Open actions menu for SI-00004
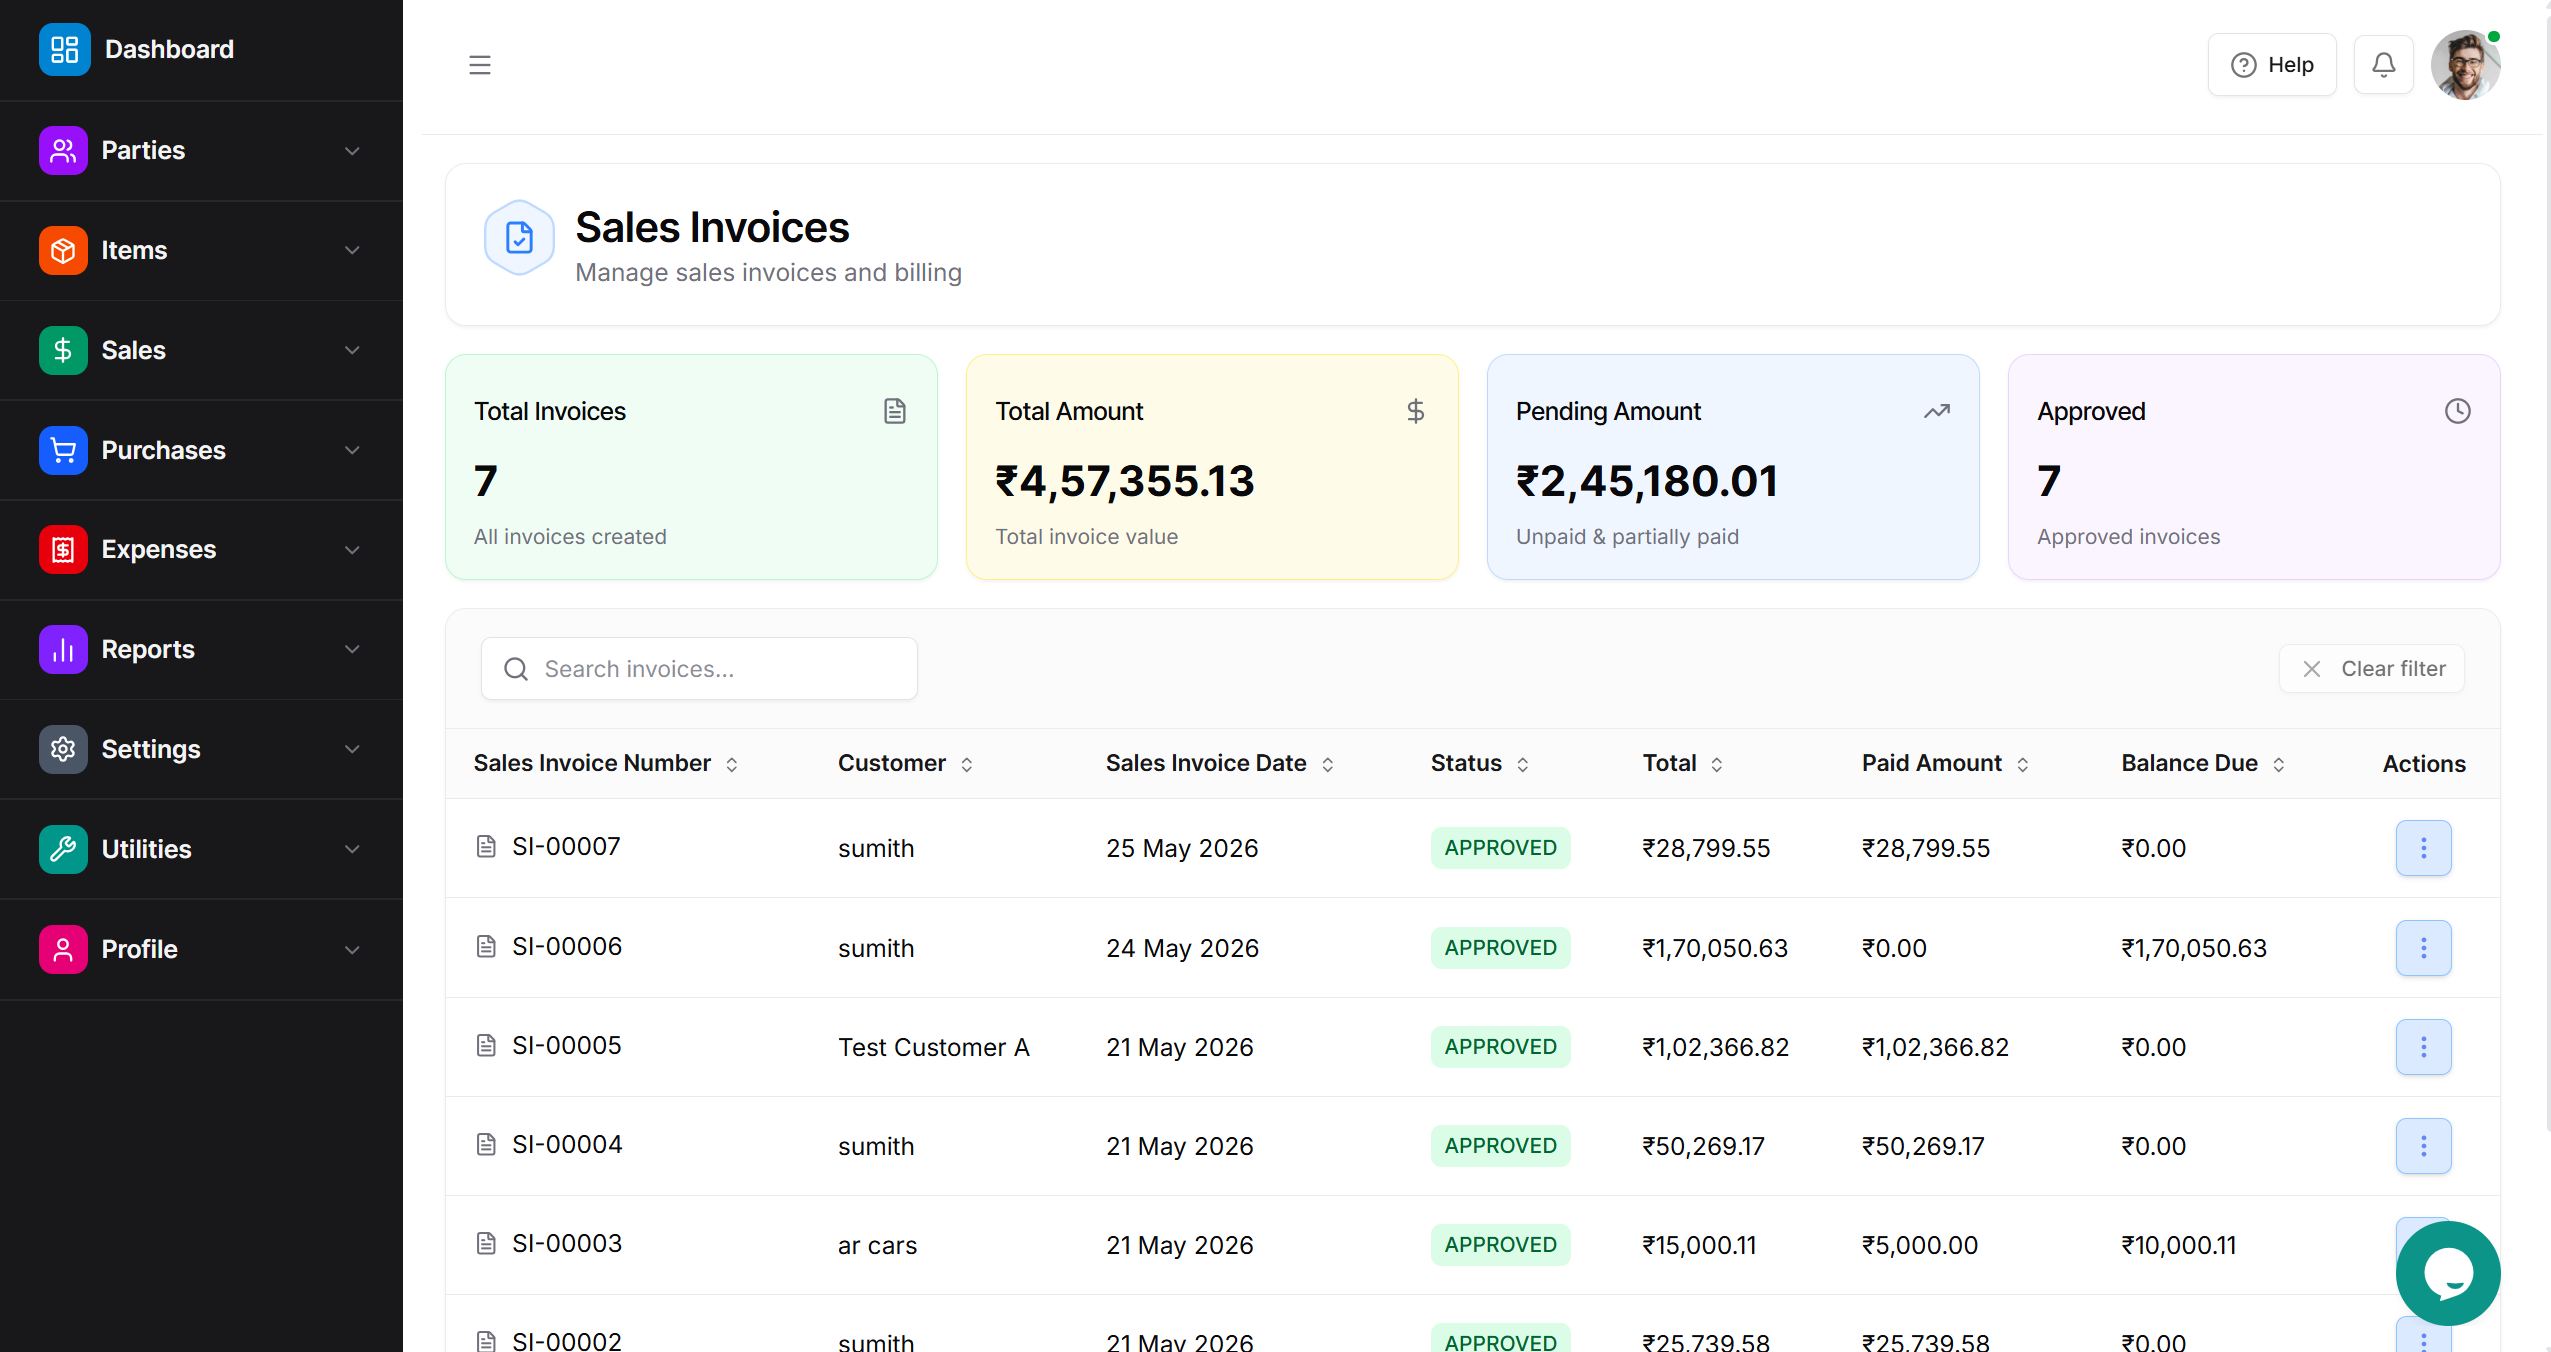This screenshot has height=1352, width=2551. (x=2424, y=1146)
